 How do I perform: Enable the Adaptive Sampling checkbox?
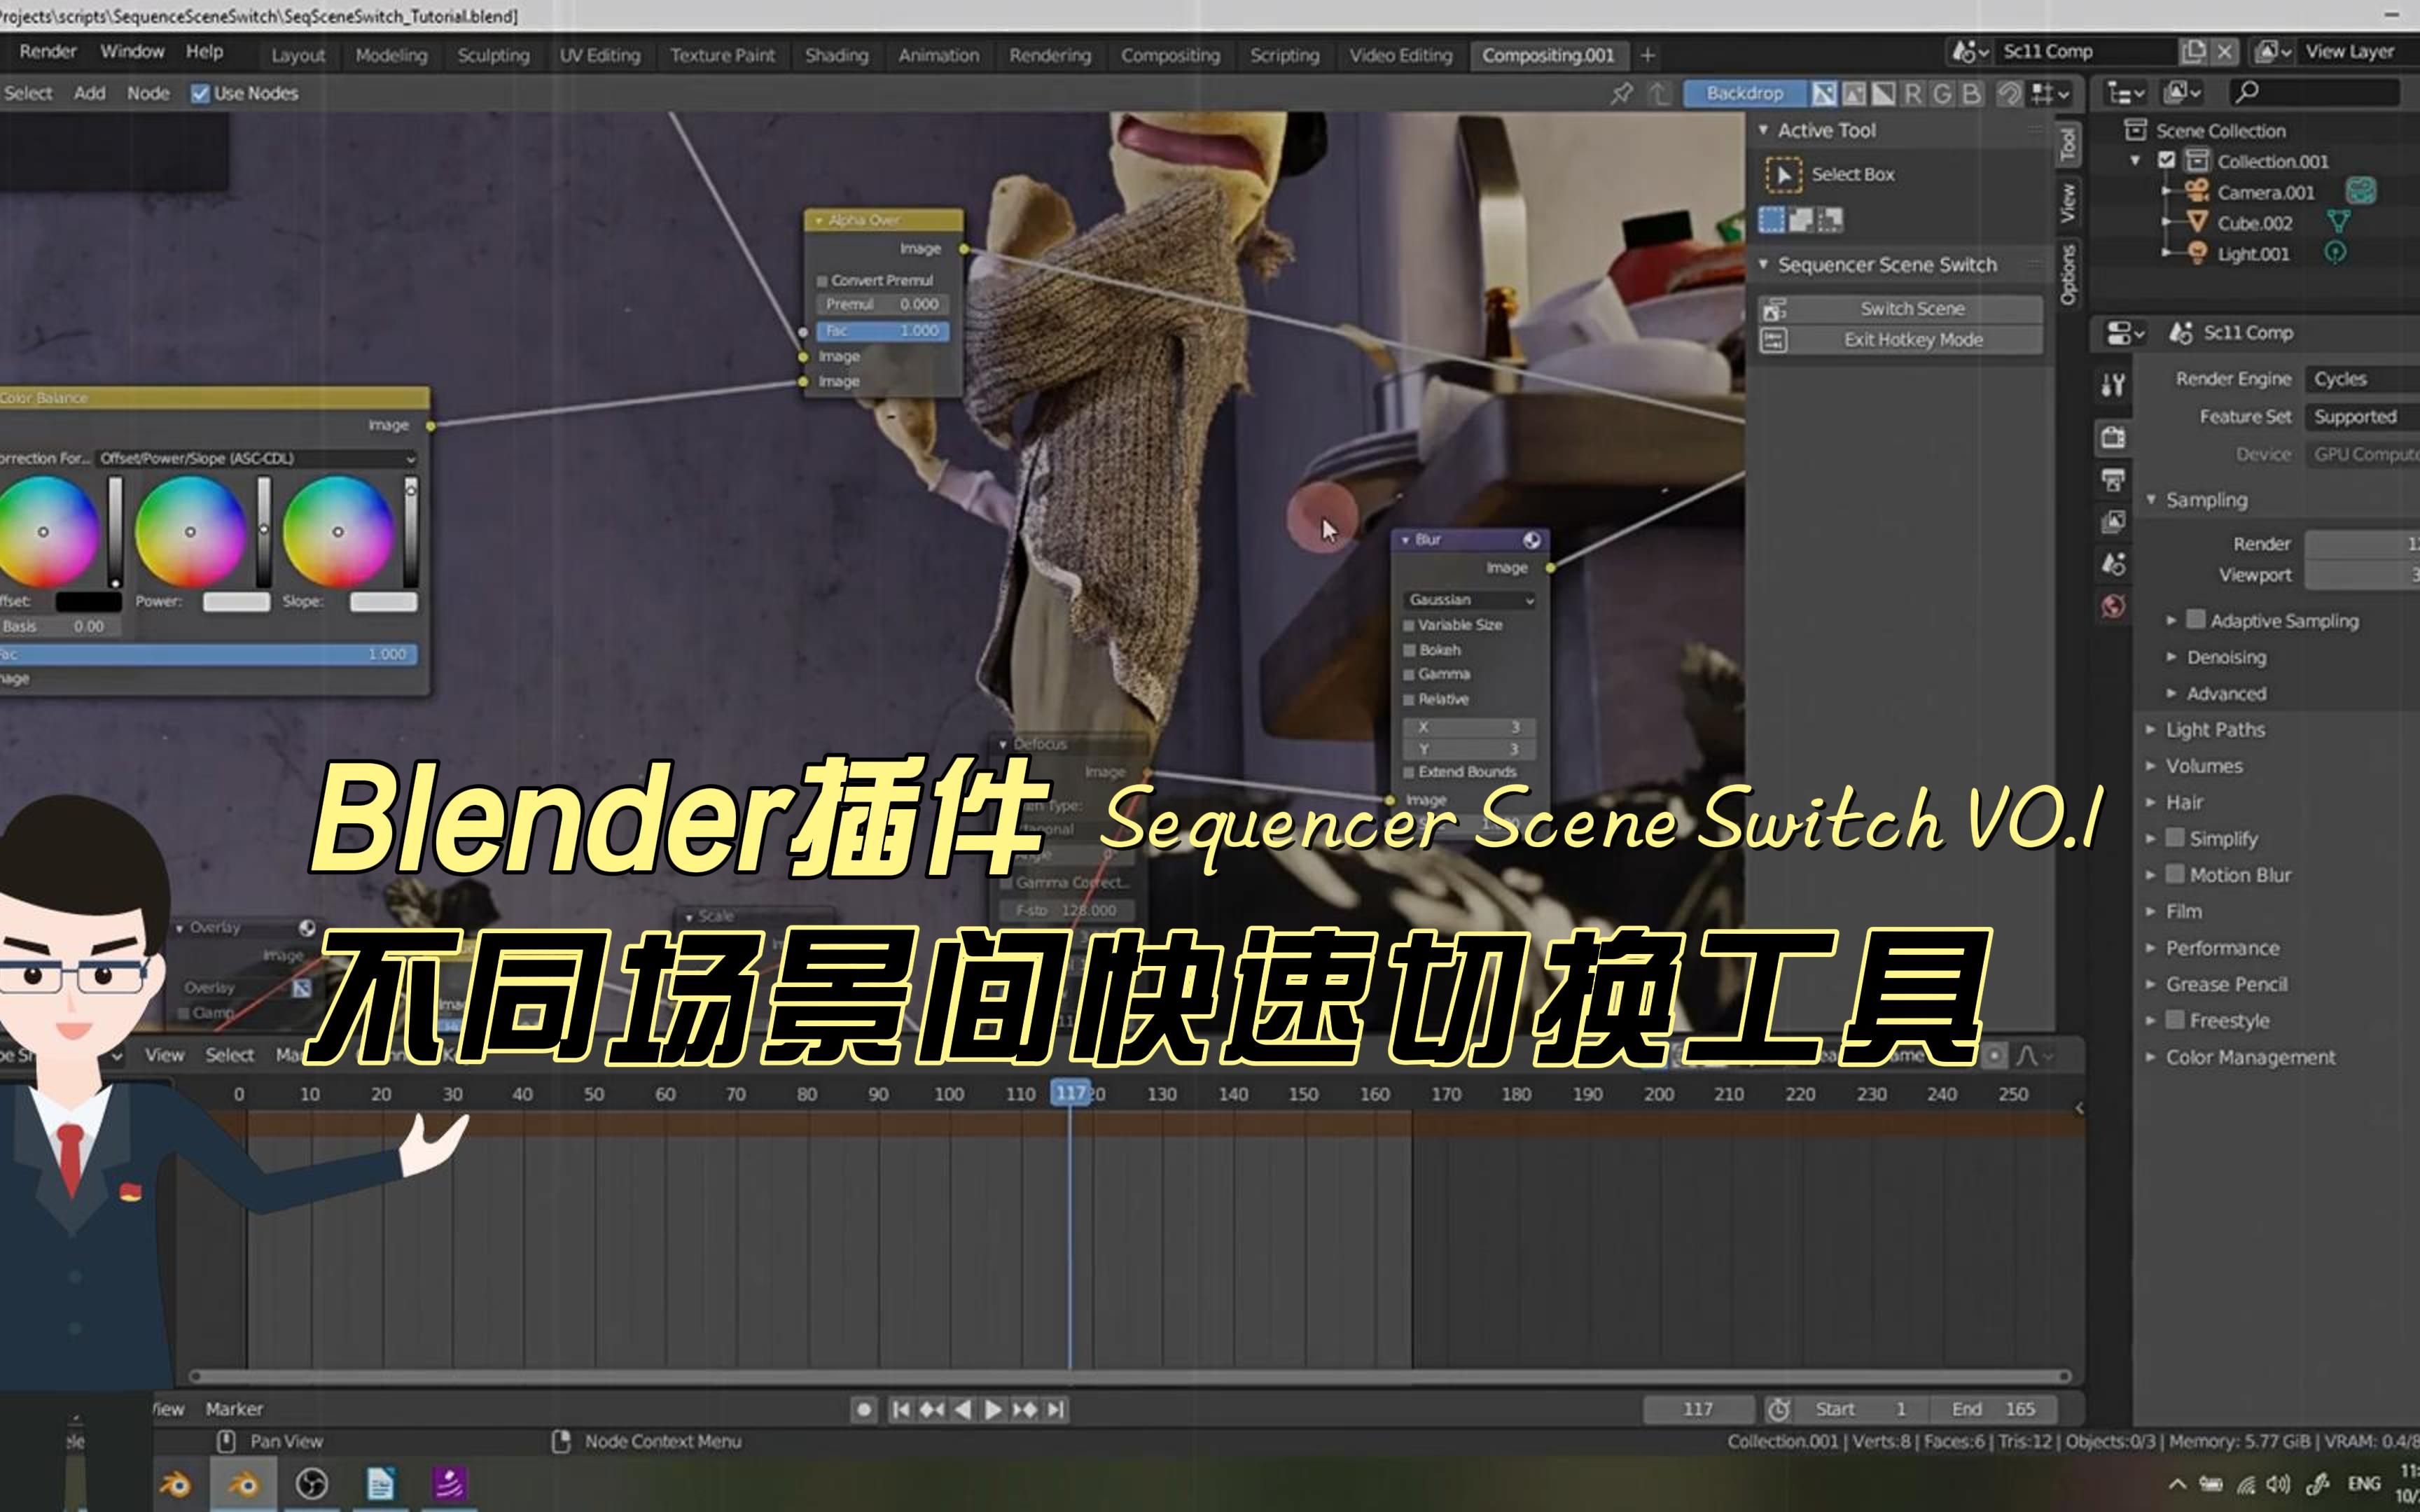pos(2195,620)
